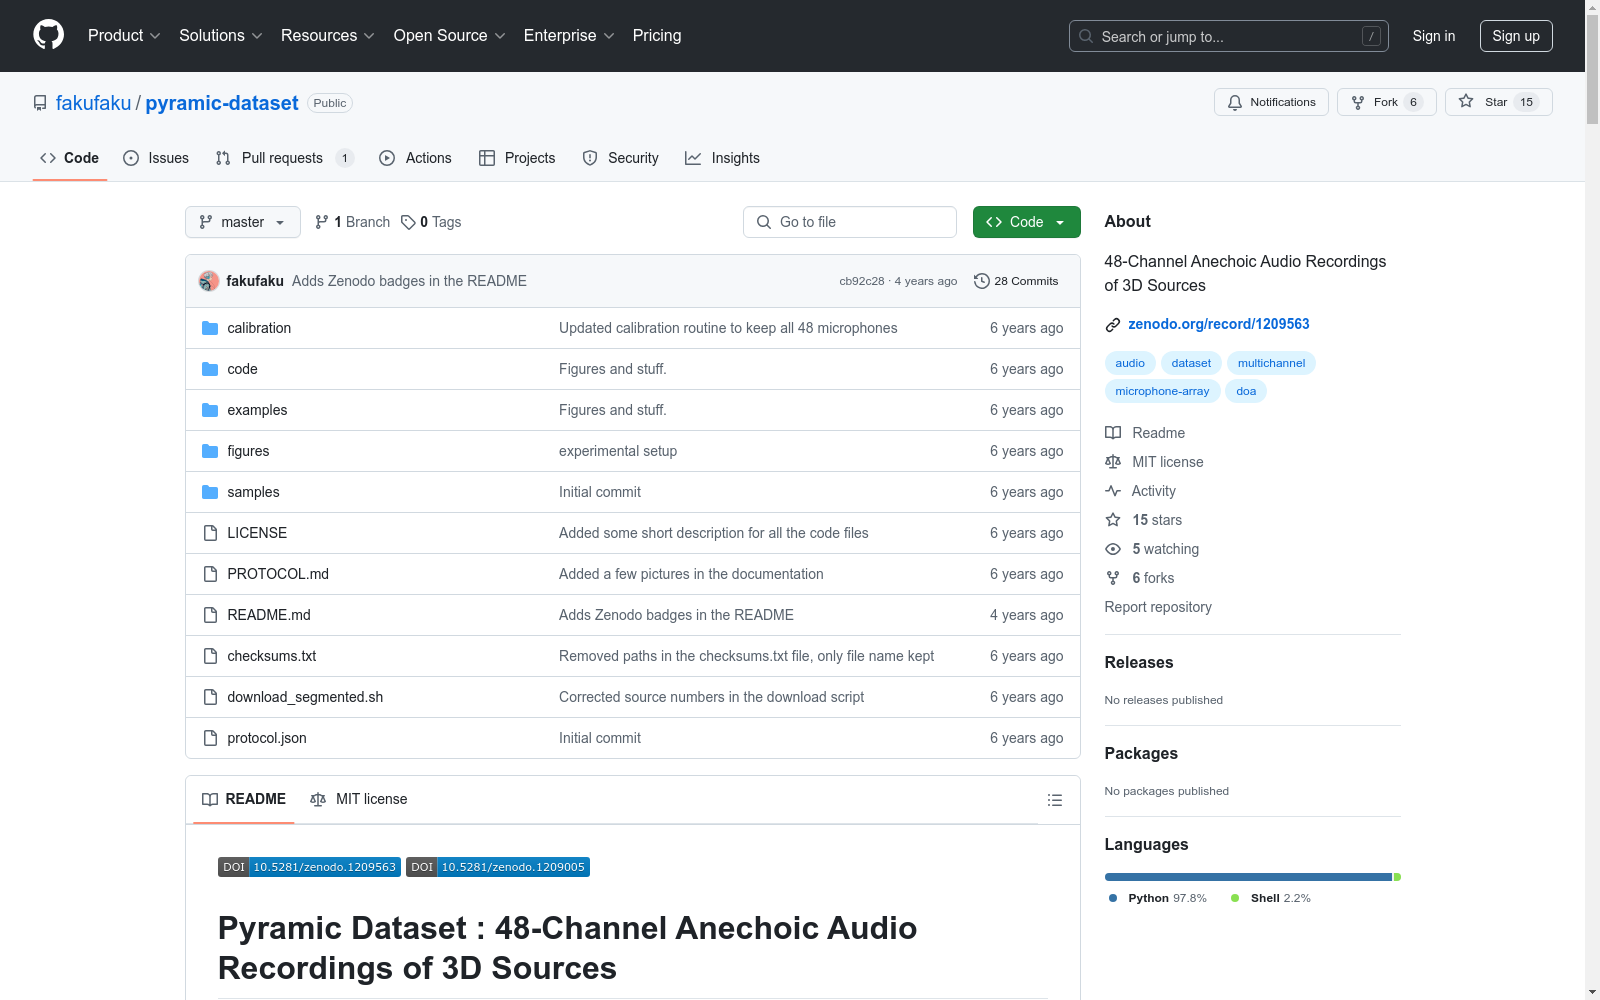Click the calibration folder icon
The height and width of the screenshot is (1000, 1600).
point(210,328)
